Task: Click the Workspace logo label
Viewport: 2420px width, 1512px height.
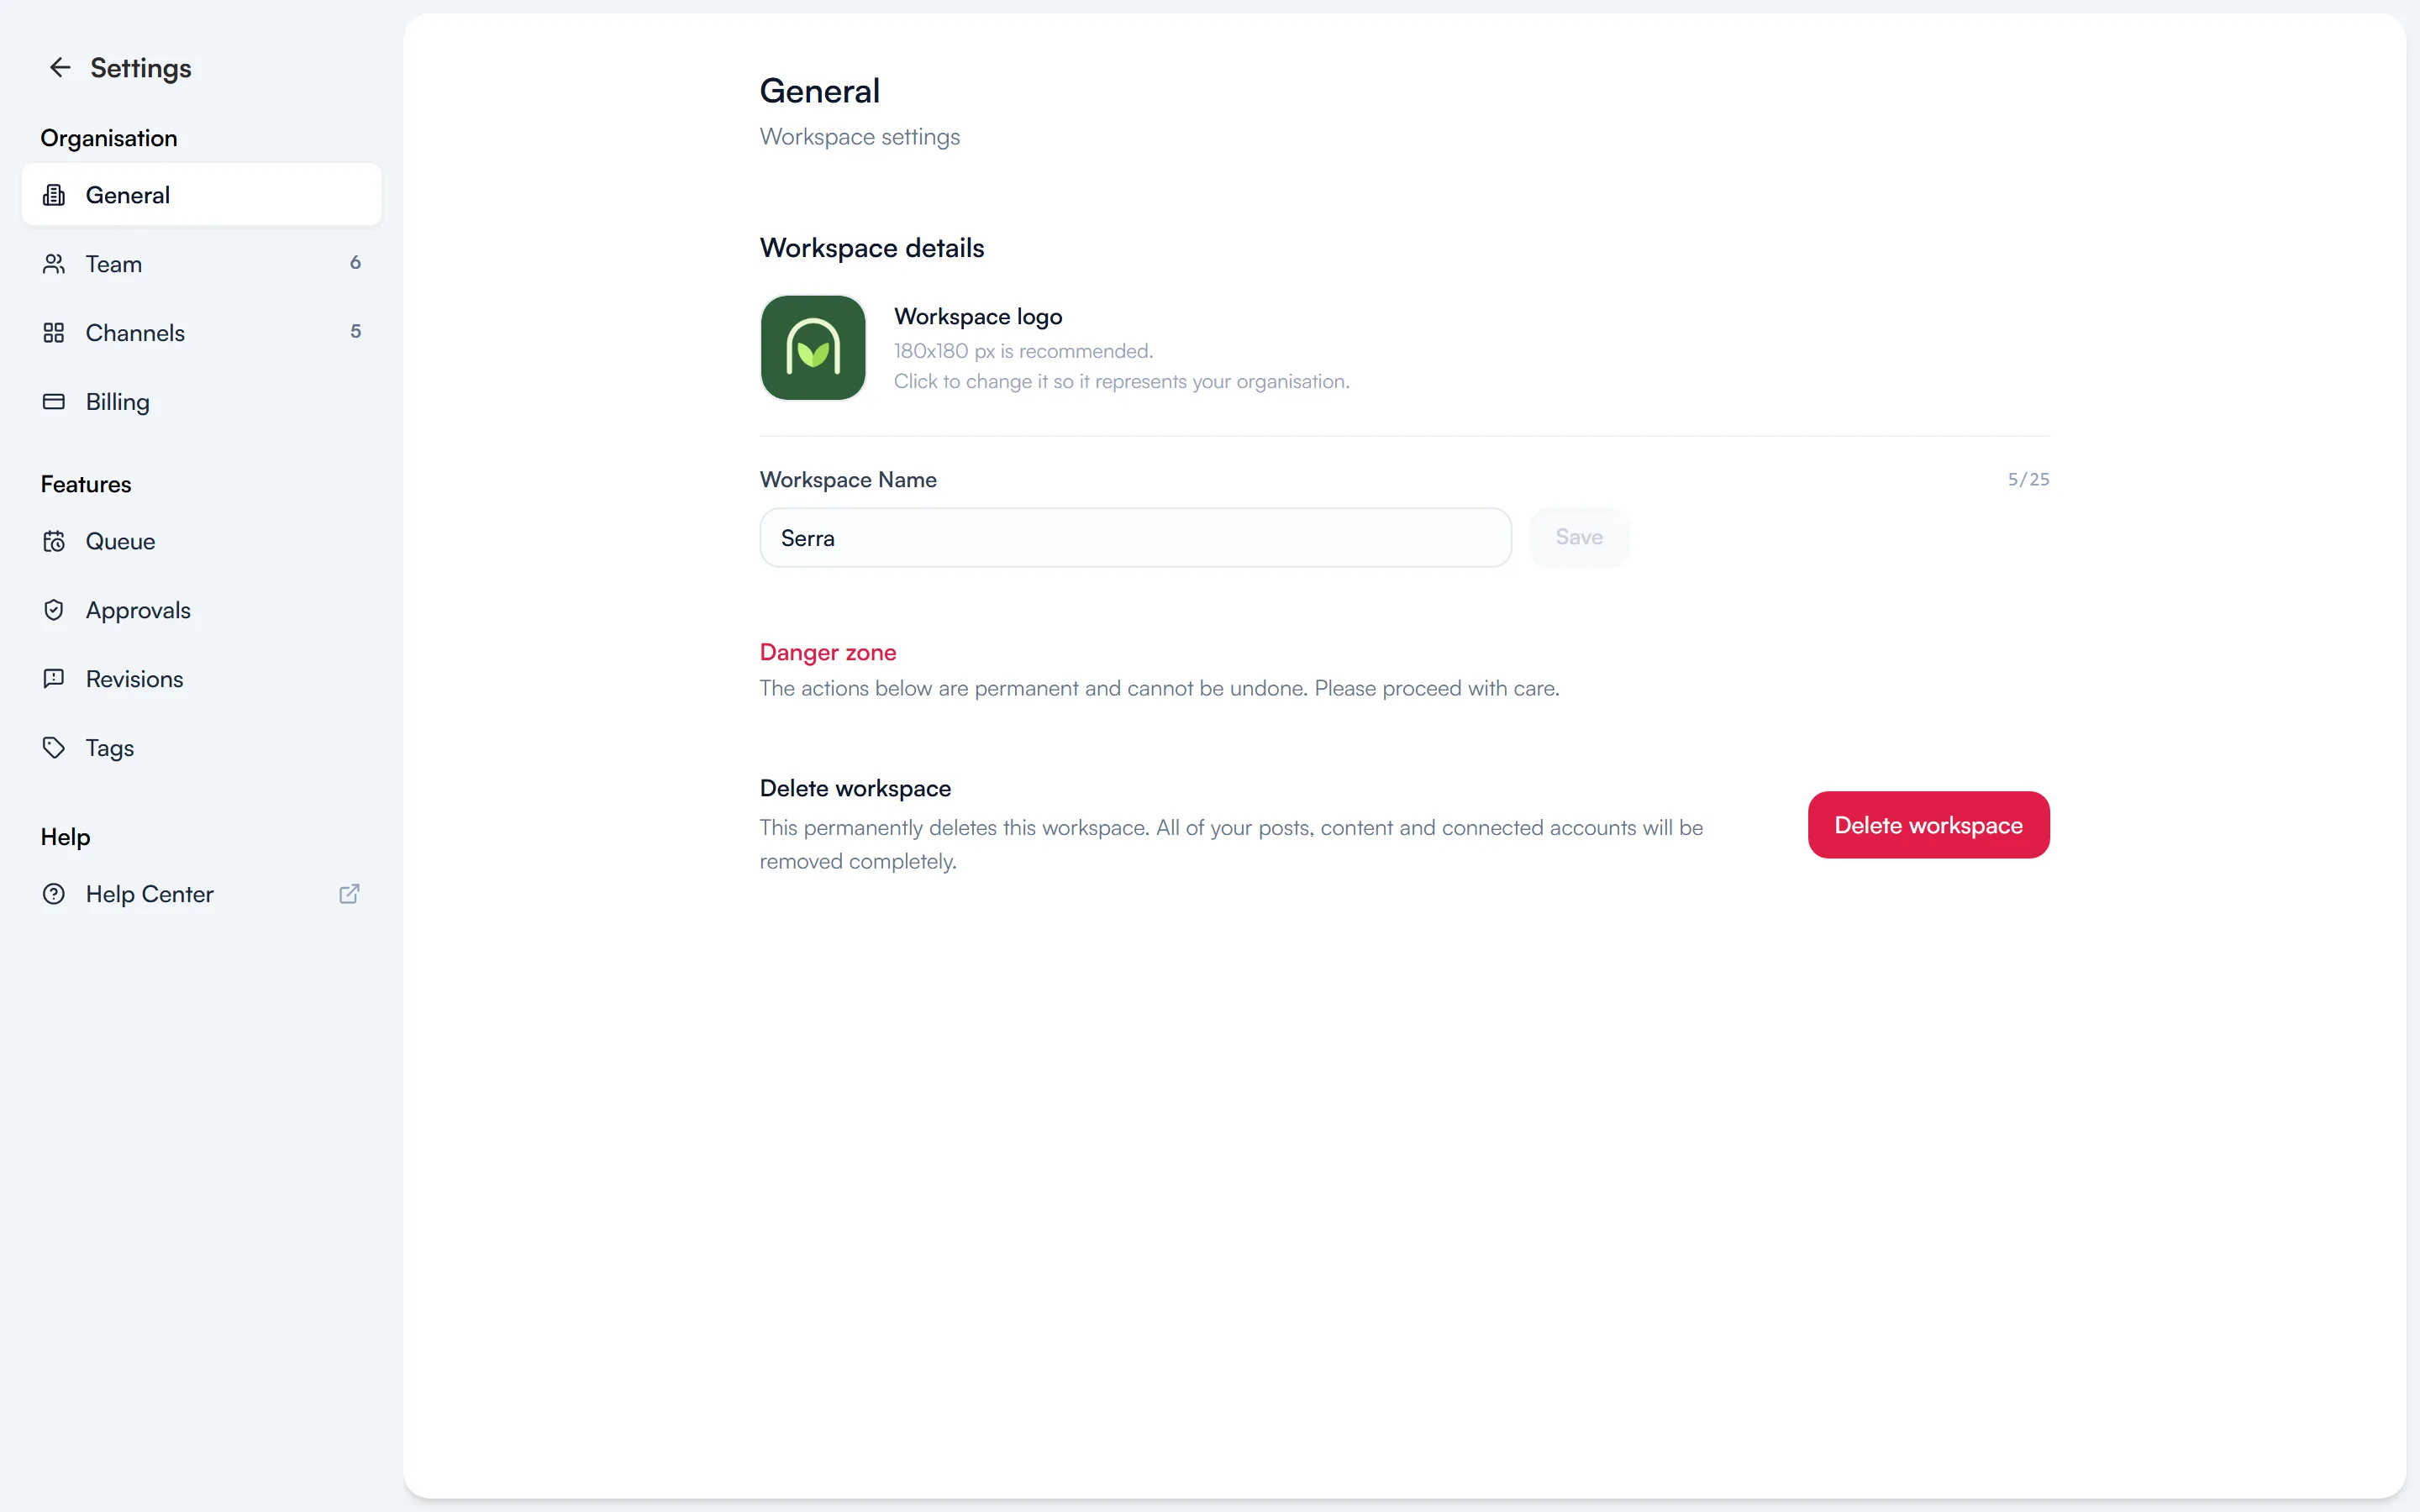Action: 978,317
